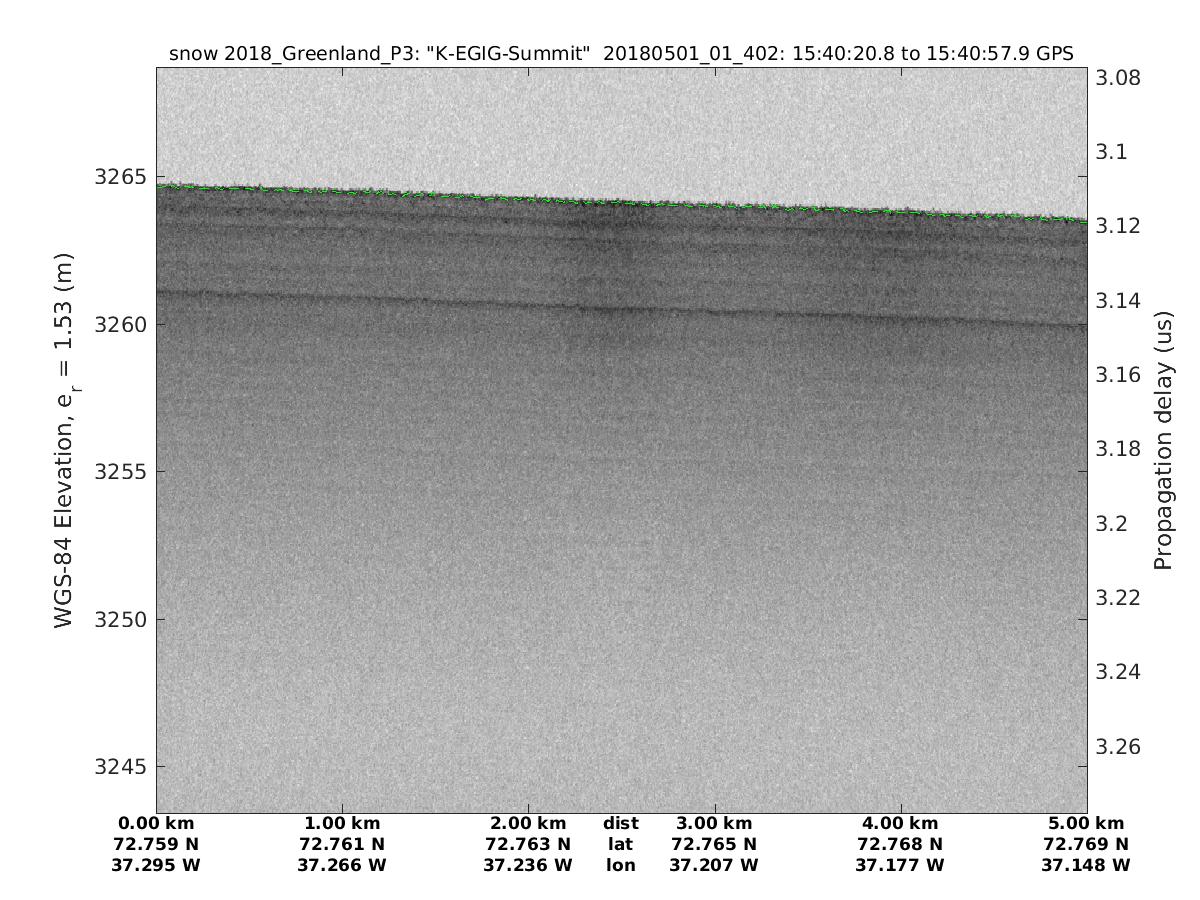Click the 37.236 W longitude label
This screenshot has height=900, width=1200.
click(528, 865)
